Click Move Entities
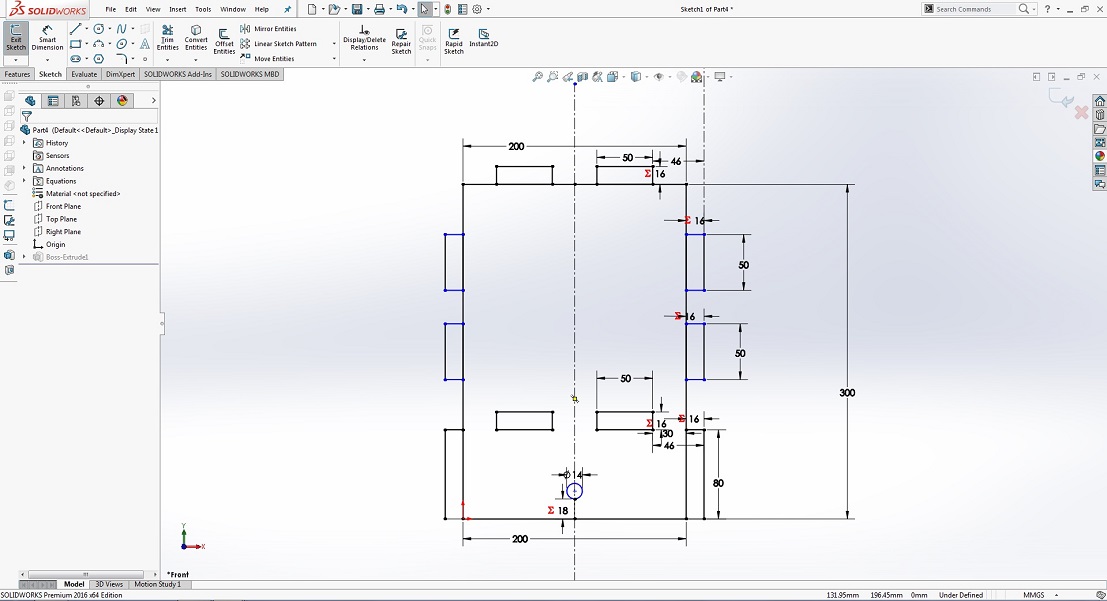This screenshot has height=601, width=1107. 267,59
